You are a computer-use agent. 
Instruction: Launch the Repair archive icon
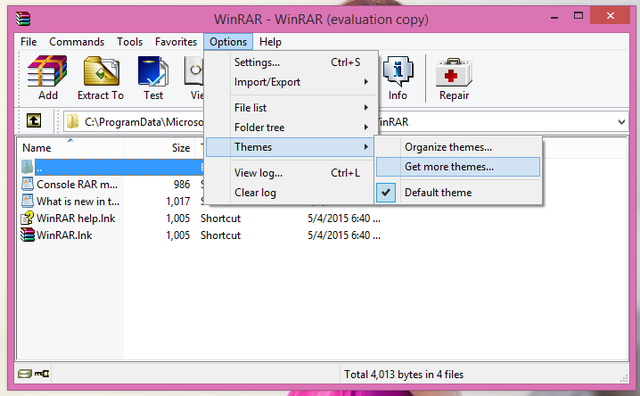[x=454, y=78]
